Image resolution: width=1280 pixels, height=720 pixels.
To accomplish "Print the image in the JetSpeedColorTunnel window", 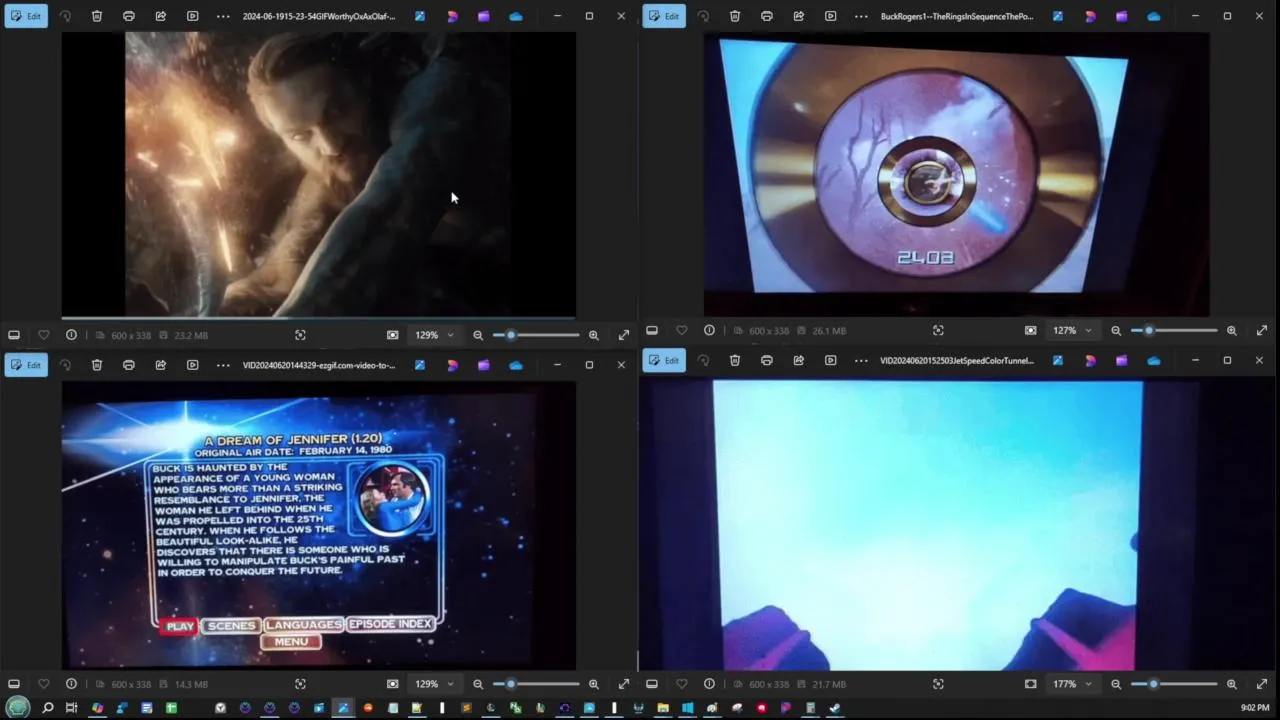I will (x=767, y=360).
